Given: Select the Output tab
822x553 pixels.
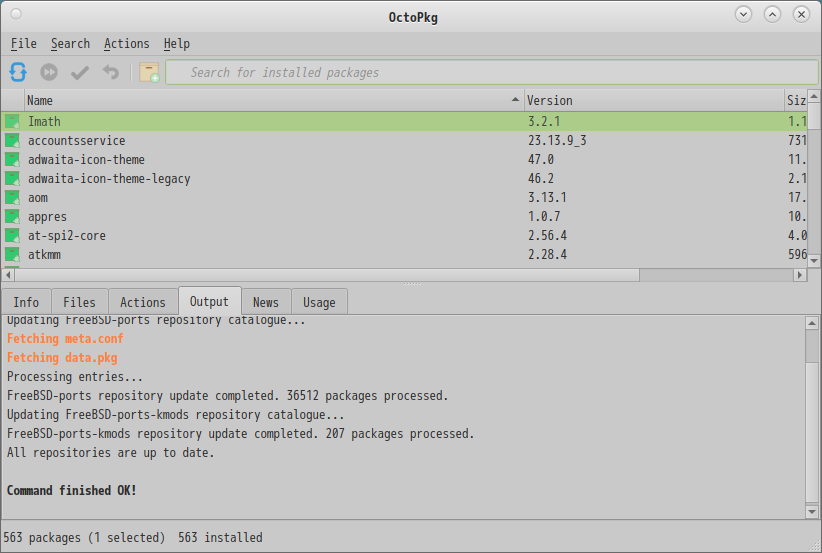Looking at the screenshot, I should pyautogui.click(x=209, y=301).
